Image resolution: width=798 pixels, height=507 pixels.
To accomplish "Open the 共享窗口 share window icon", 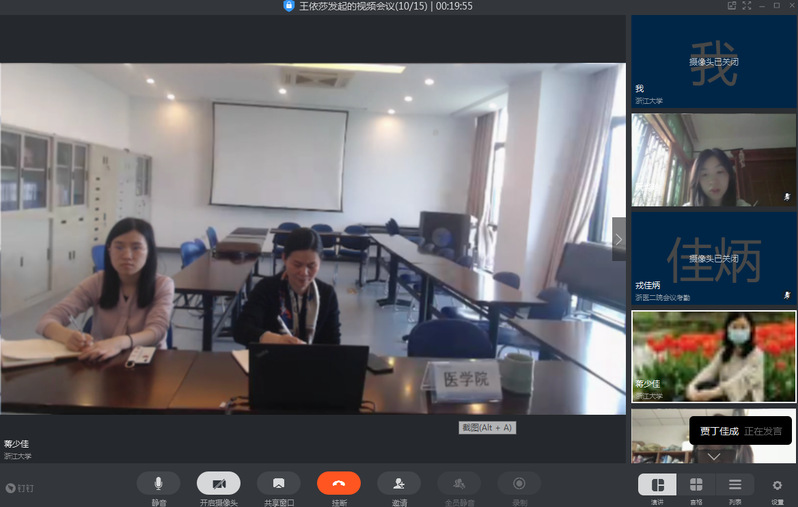I will [278, 483].
